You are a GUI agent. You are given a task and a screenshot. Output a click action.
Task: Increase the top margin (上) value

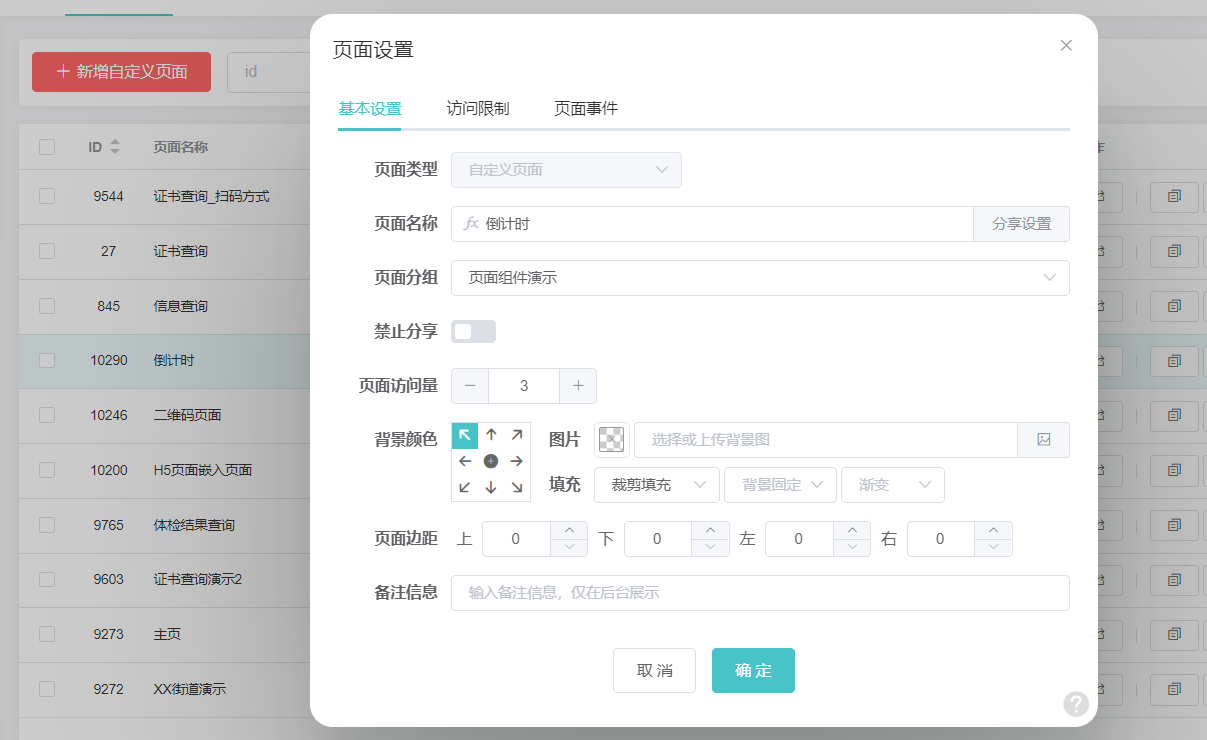click(569, 530)
